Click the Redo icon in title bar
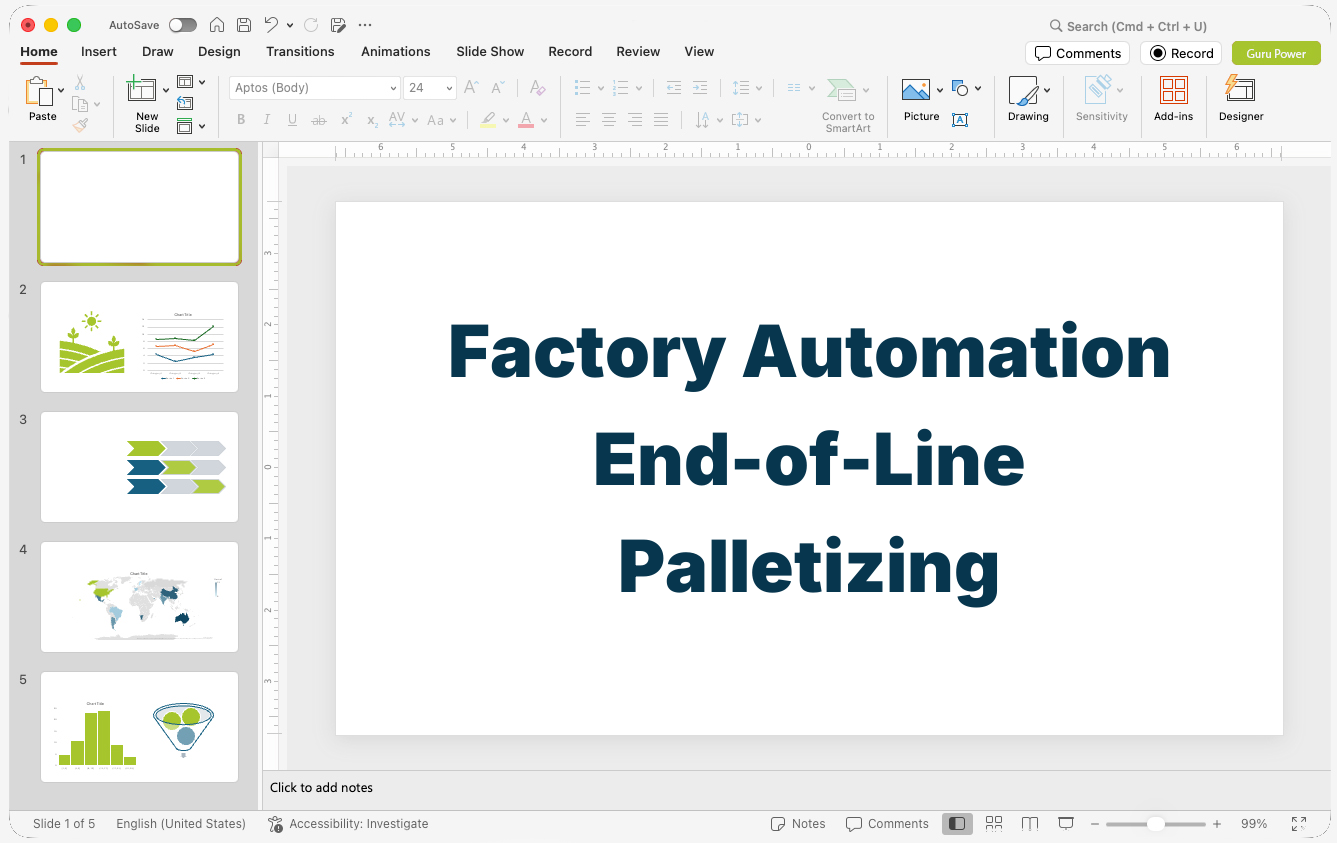 coord(311,25)
